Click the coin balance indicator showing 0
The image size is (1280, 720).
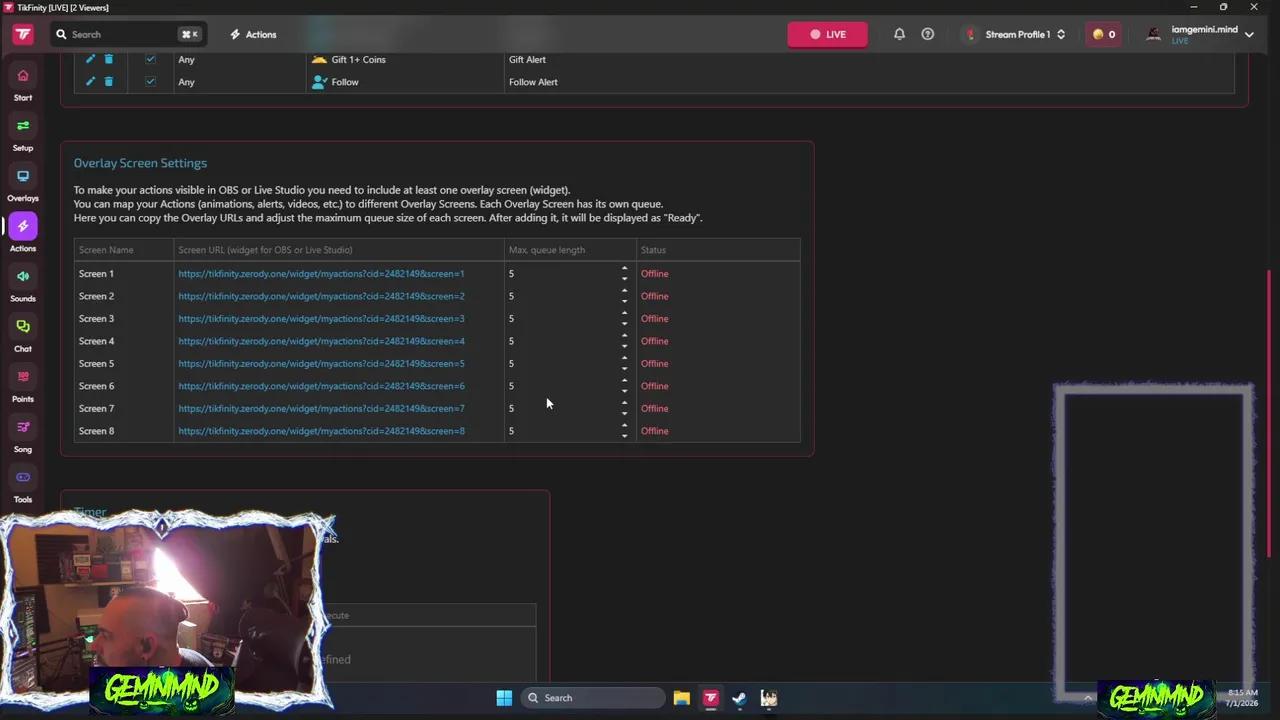click(1104, 34)
